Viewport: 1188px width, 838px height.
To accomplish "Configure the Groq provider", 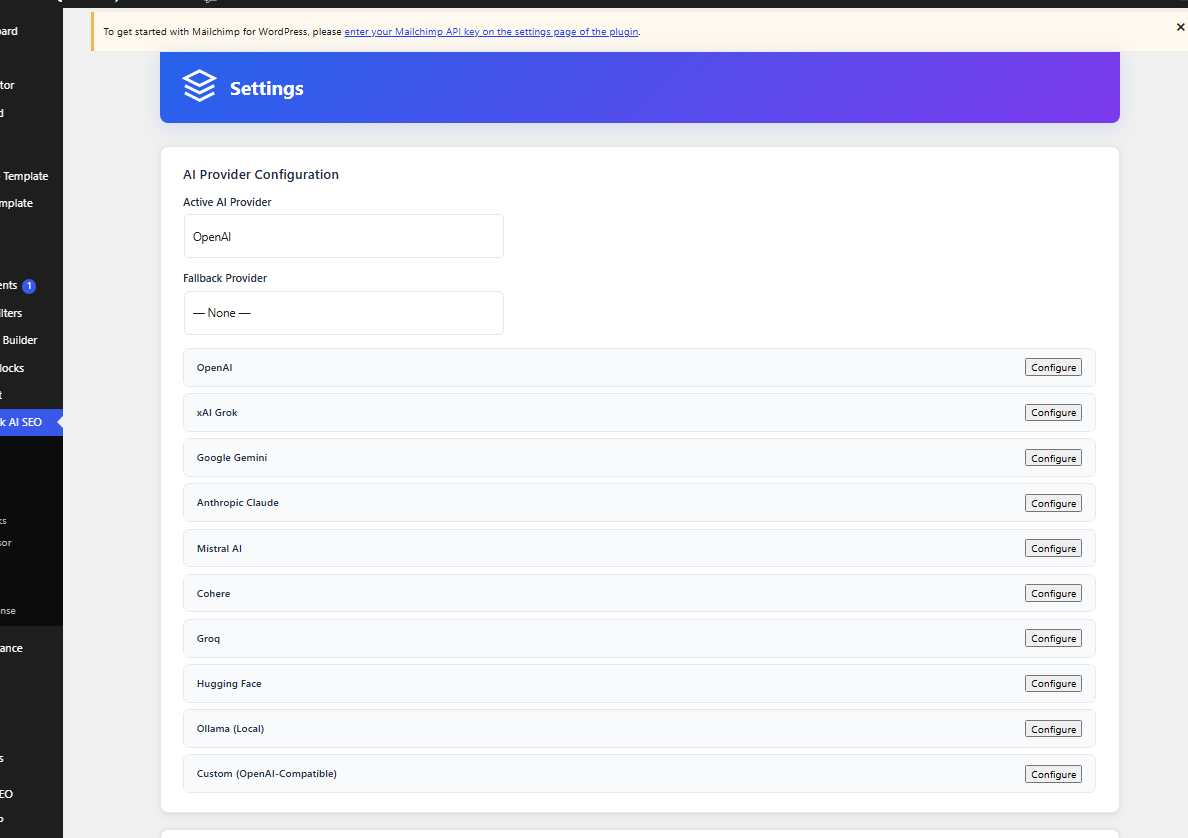I will click(1053, 639).
